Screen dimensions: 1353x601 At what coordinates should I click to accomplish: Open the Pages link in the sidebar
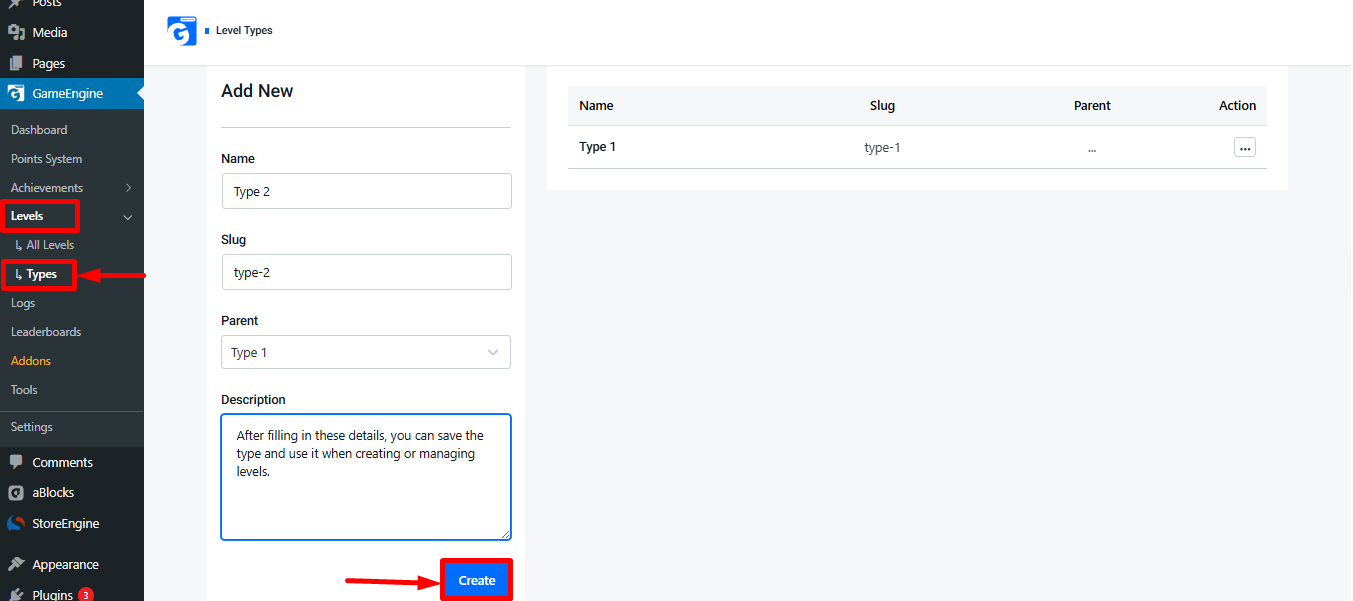point(49,63)
